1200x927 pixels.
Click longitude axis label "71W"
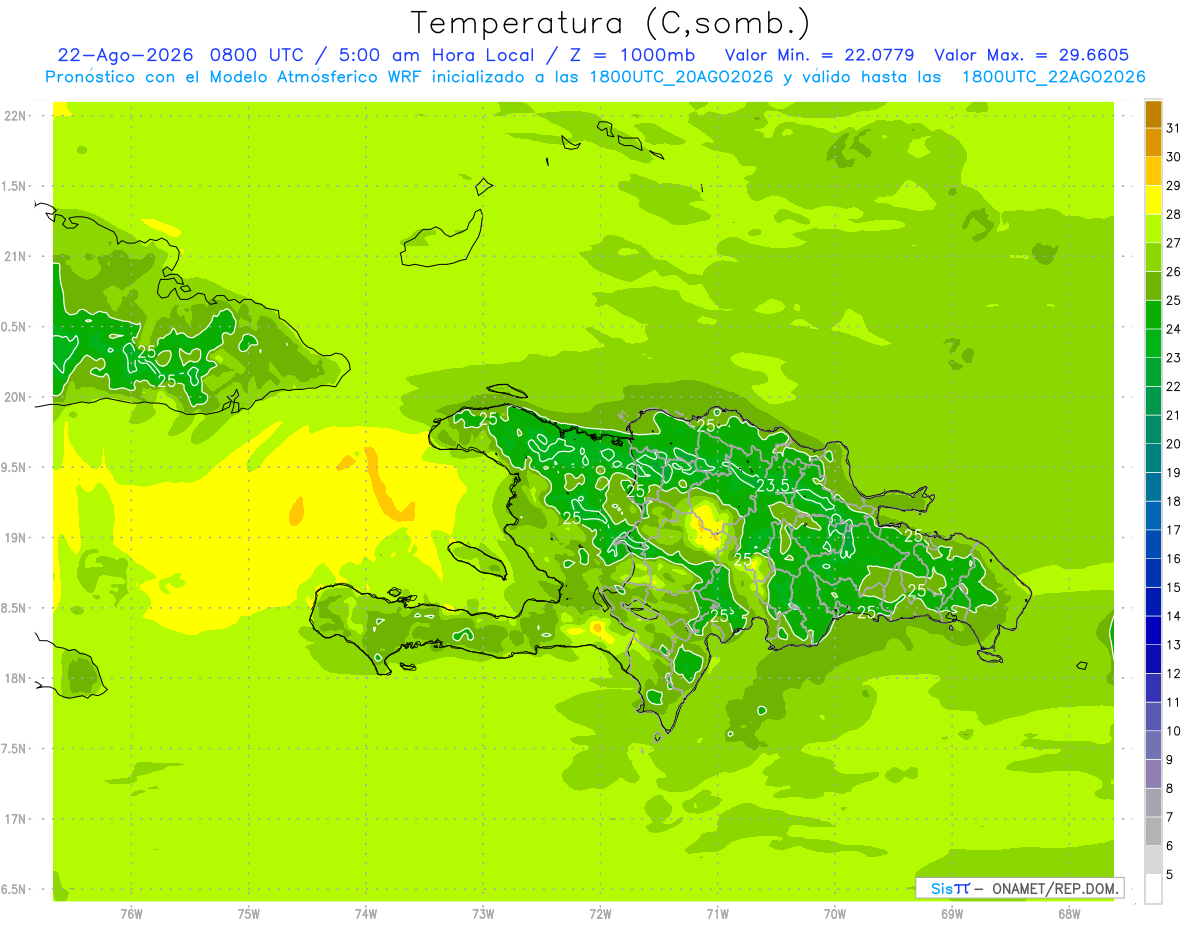click(x=717, y=914)
